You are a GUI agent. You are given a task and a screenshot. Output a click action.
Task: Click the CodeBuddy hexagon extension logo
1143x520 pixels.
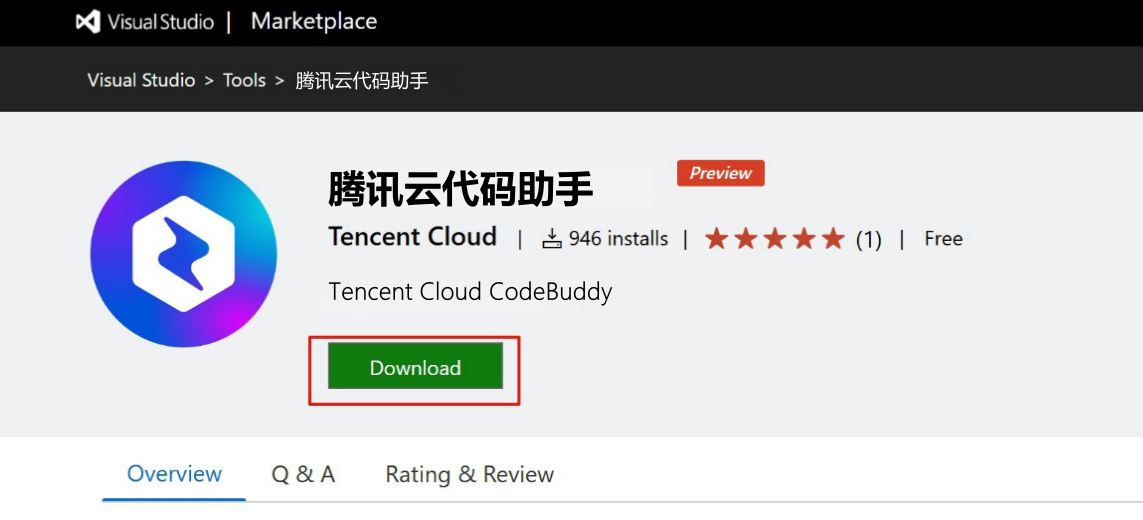[x=183, y=254]
